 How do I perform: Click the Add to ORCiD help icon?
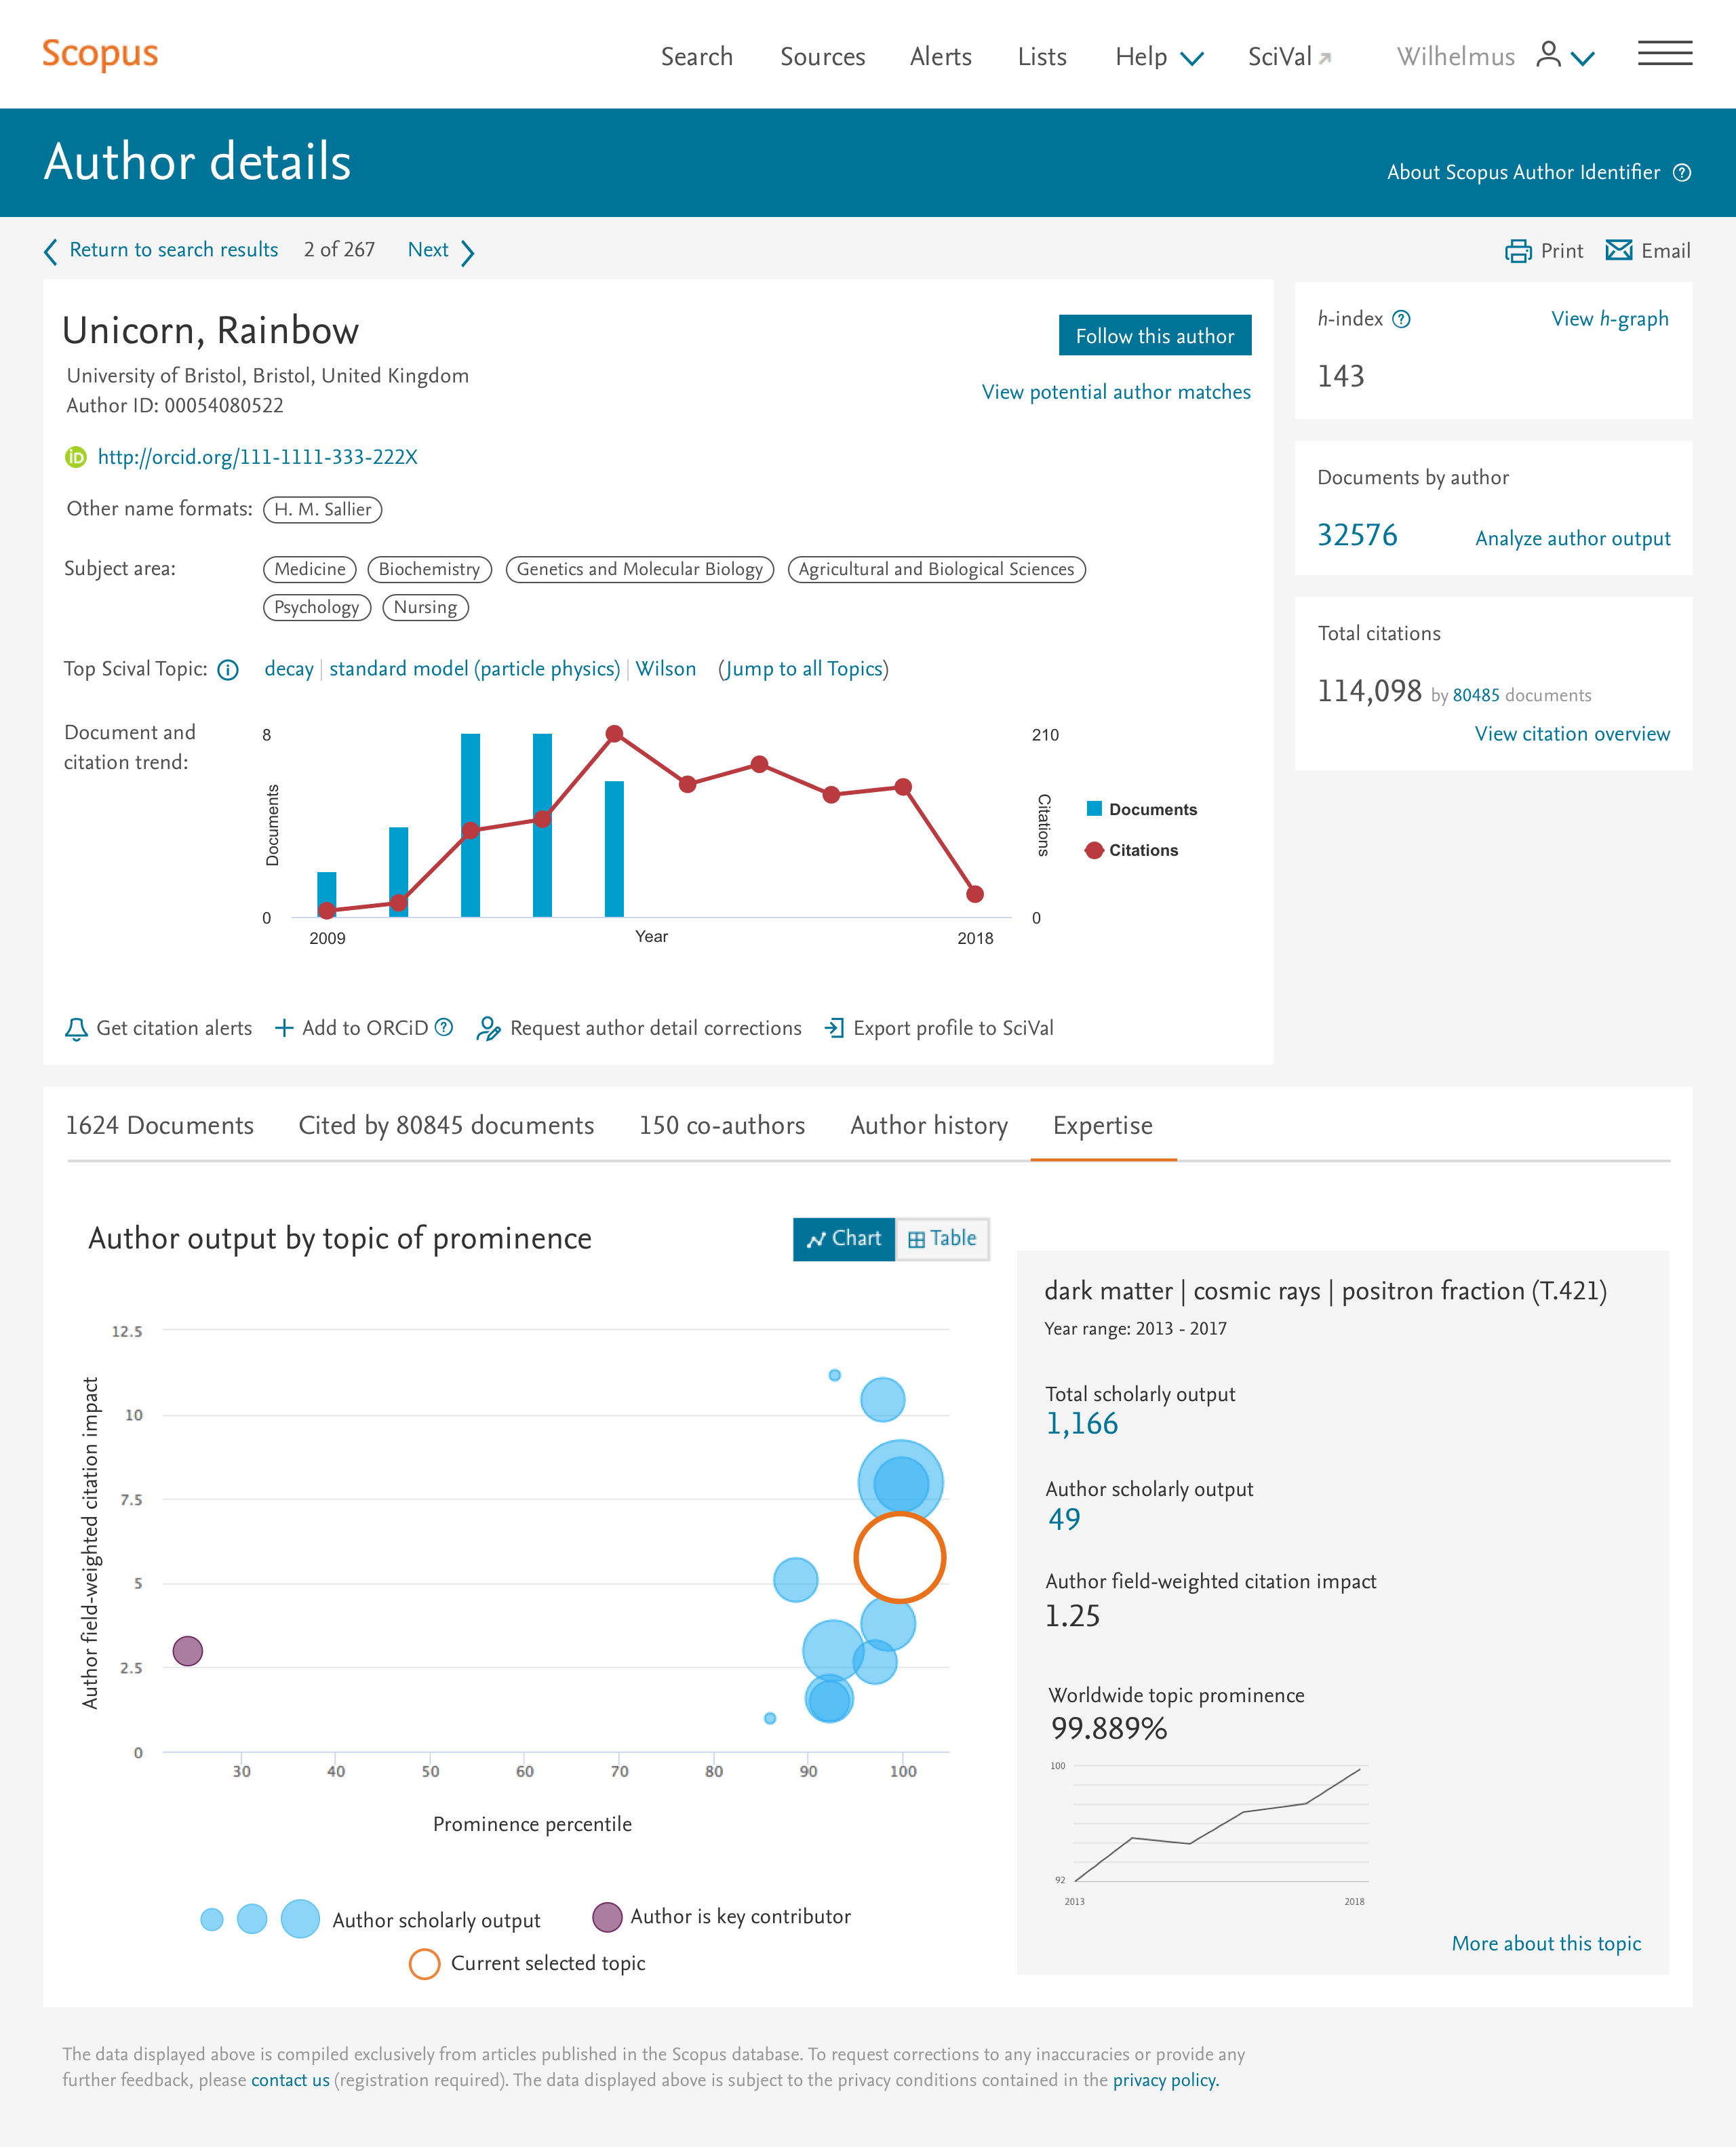click(x=444, y=1027)
